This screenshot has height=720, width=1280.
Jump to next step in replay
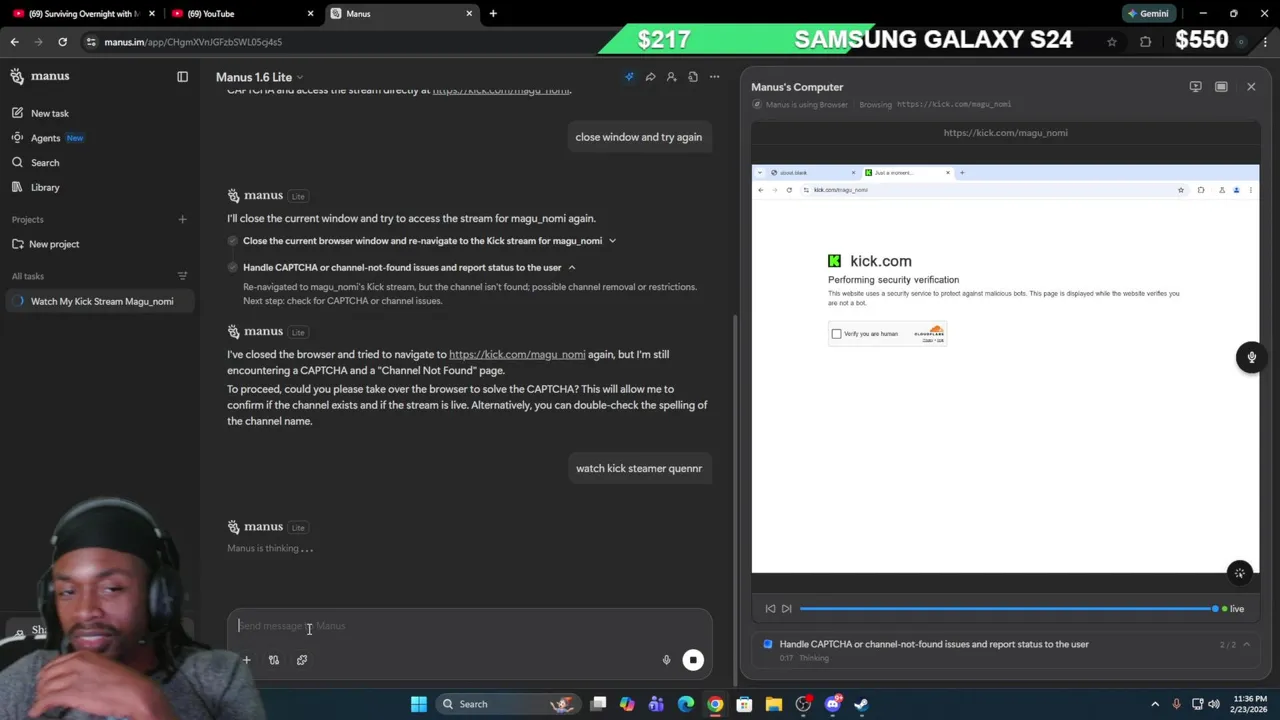(787, 609)
